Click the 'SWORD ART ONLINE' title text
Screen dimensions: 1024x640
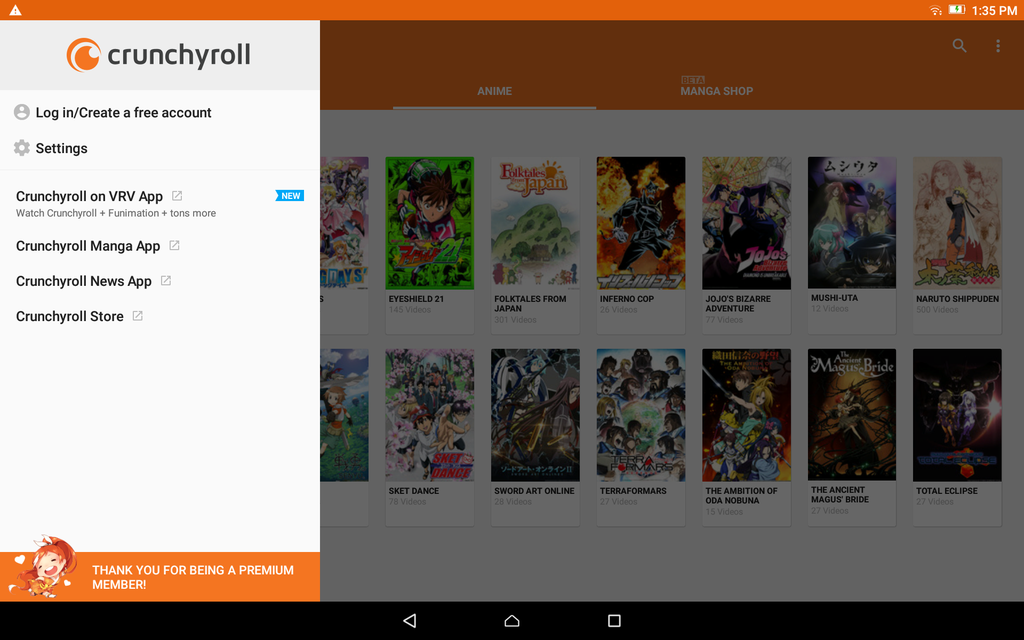(534, 491)
